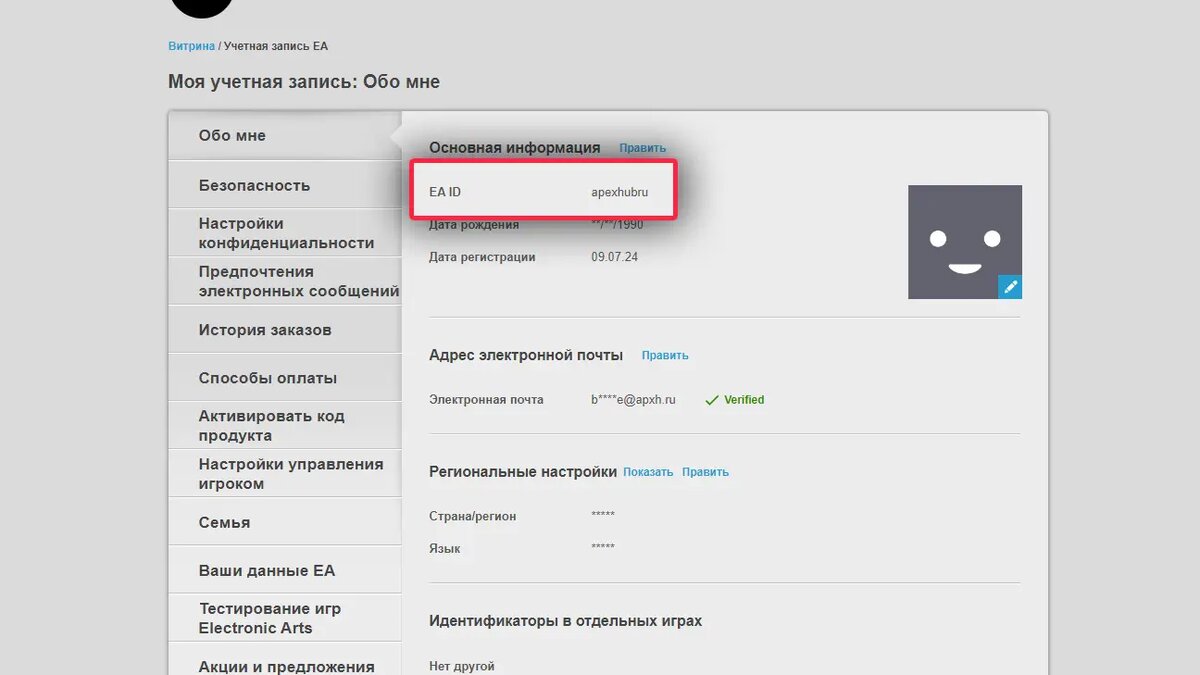Viewport: 1200px width, 675px height.
Task: Go to Витрина breadcrumb link
Action: point(191,46)
